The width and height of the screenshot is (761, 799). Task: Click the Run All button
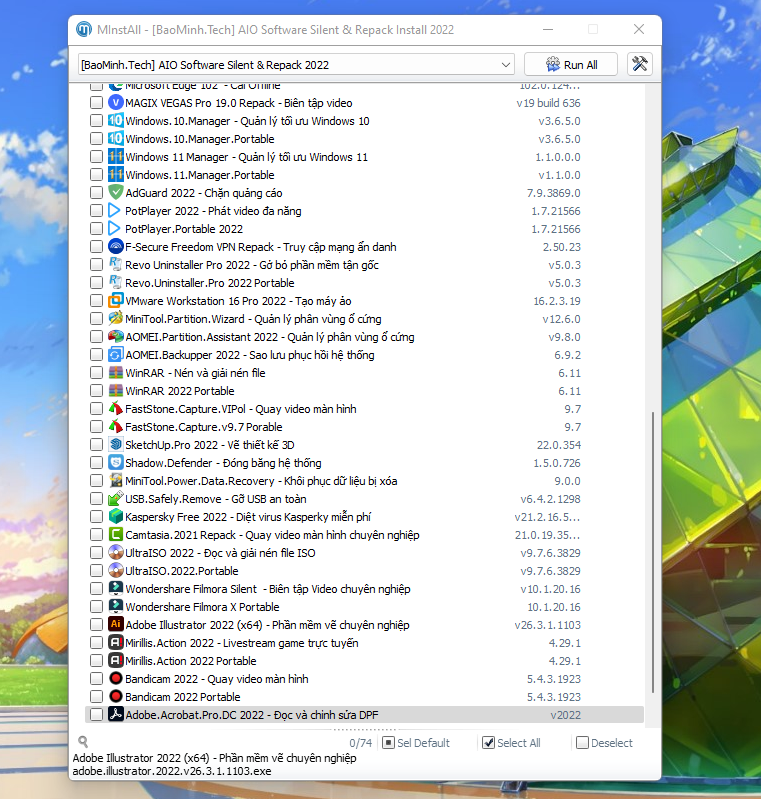[570, 64]
